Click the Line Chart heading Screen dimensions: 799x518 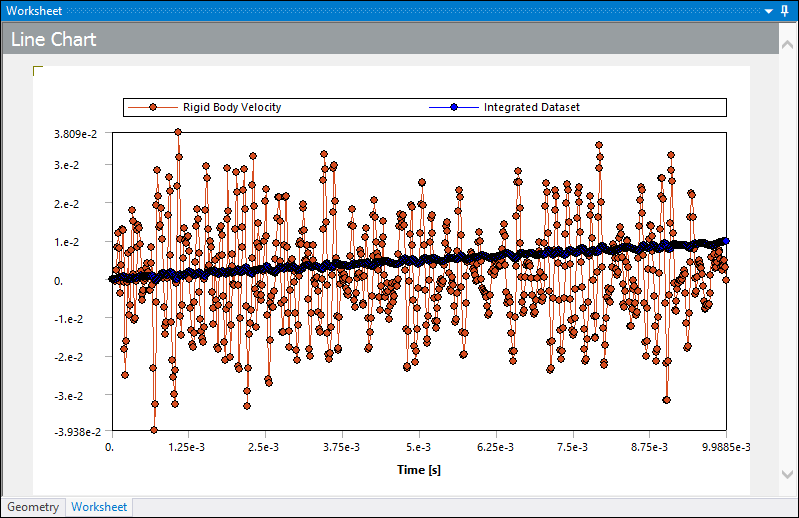54,39
